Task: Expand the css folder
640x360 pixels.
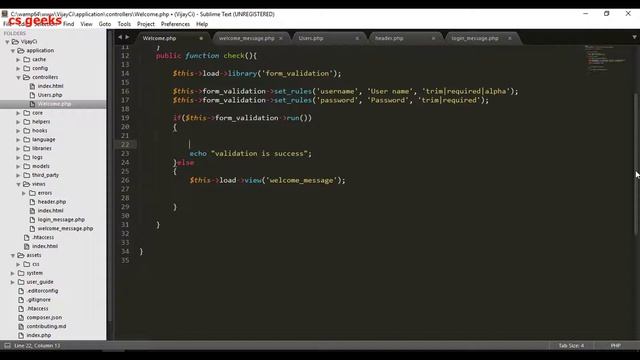Action: pos(18,264)
